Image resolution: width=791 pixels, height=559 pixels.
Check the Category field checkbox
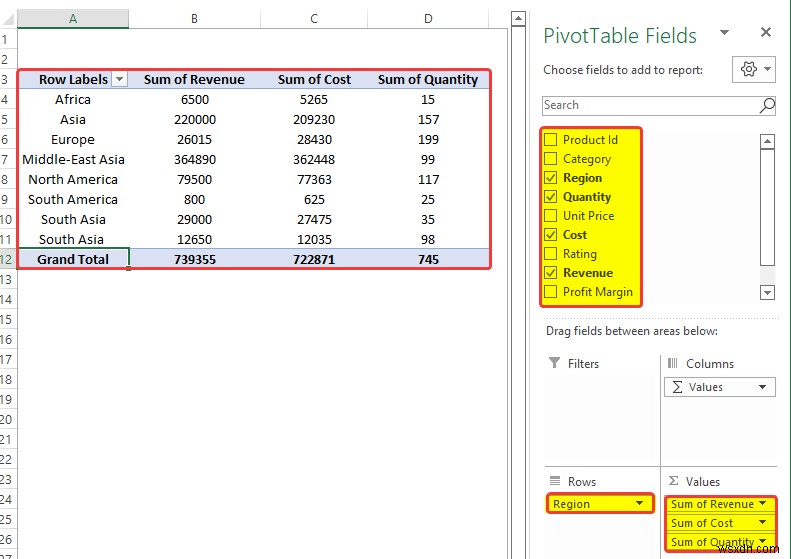click(x=550, y=158)
